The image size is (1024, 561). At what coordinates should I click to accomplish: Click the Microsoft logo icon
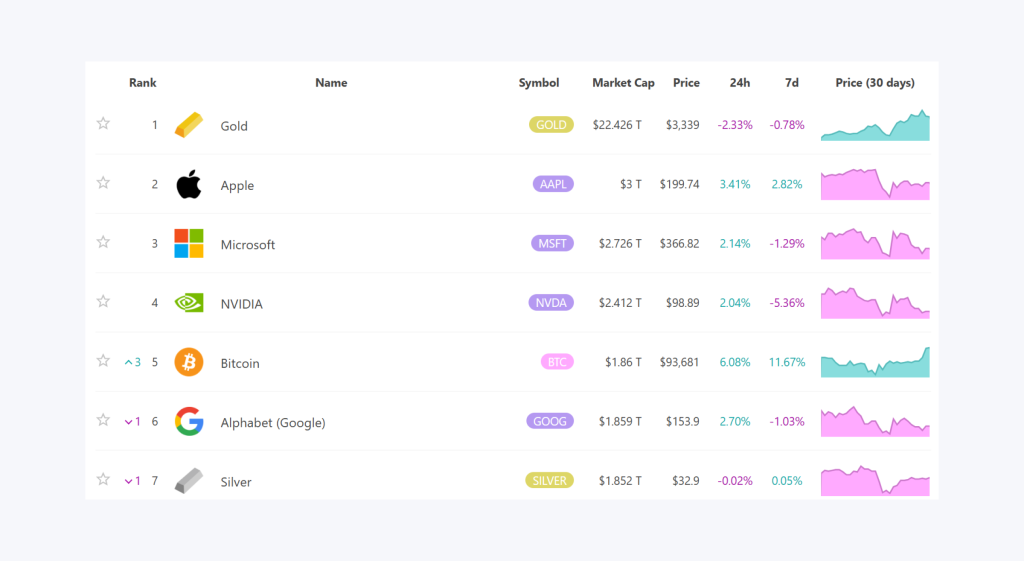click(x=189, y=244)
